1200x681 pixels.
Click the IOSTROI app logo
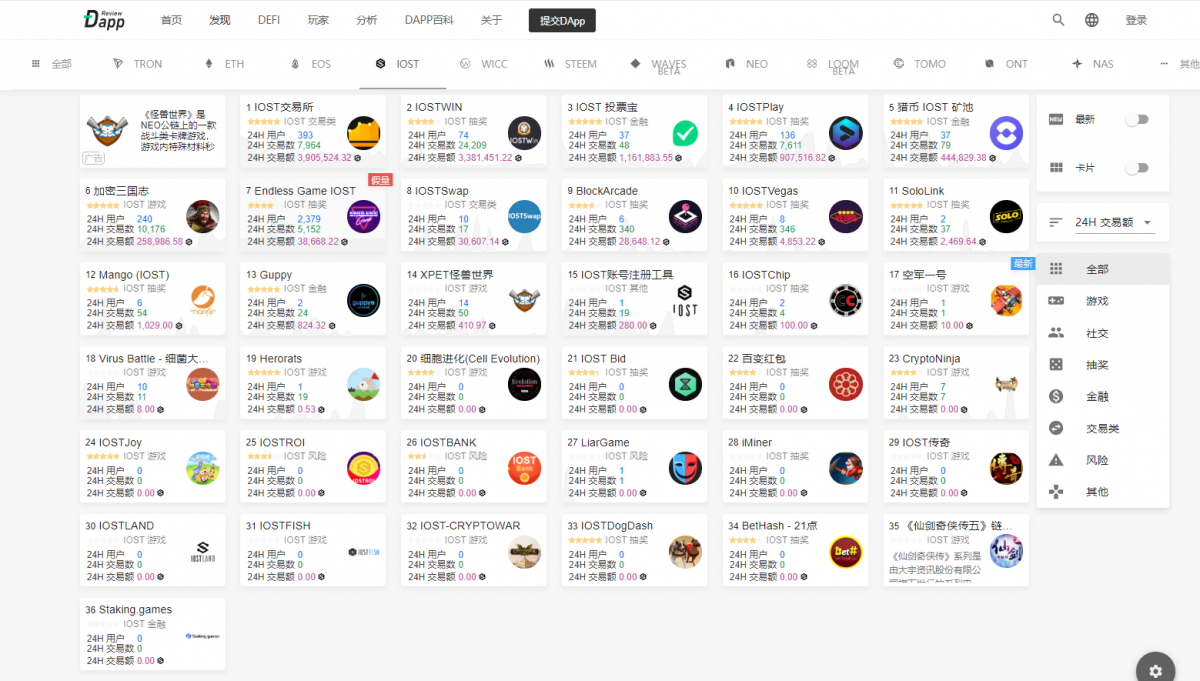tap(364, 468)
